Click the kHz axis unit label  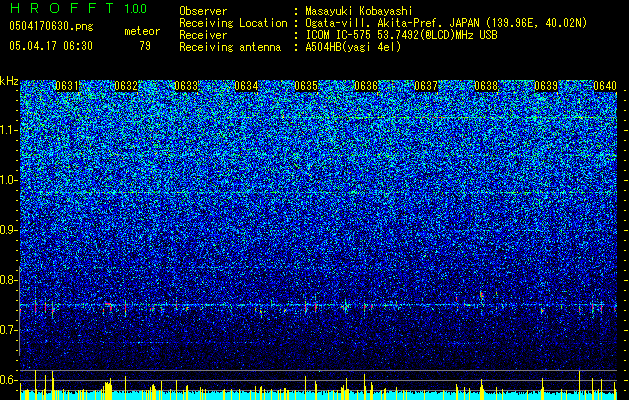9,81
